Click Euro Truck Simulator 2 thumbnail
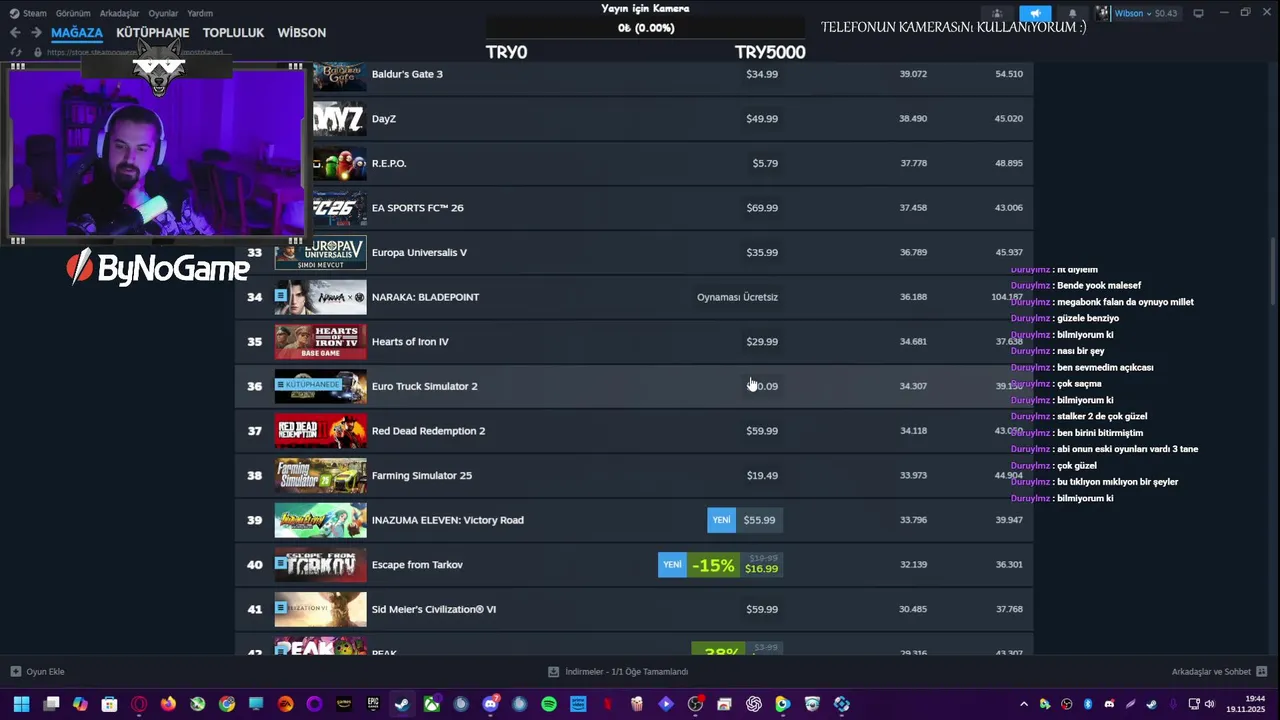This screenshot has height=720, width=1280. click(321, 386)
